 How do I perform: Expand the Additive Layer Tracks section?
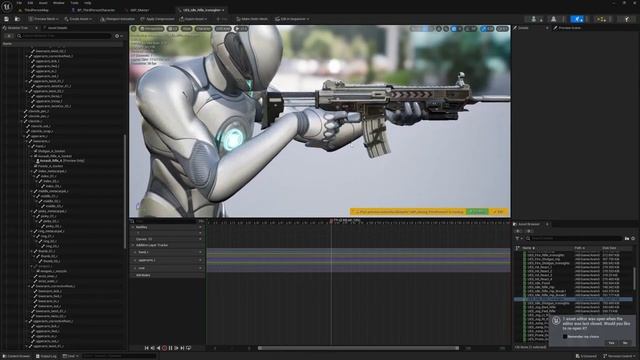coord(133,245)
